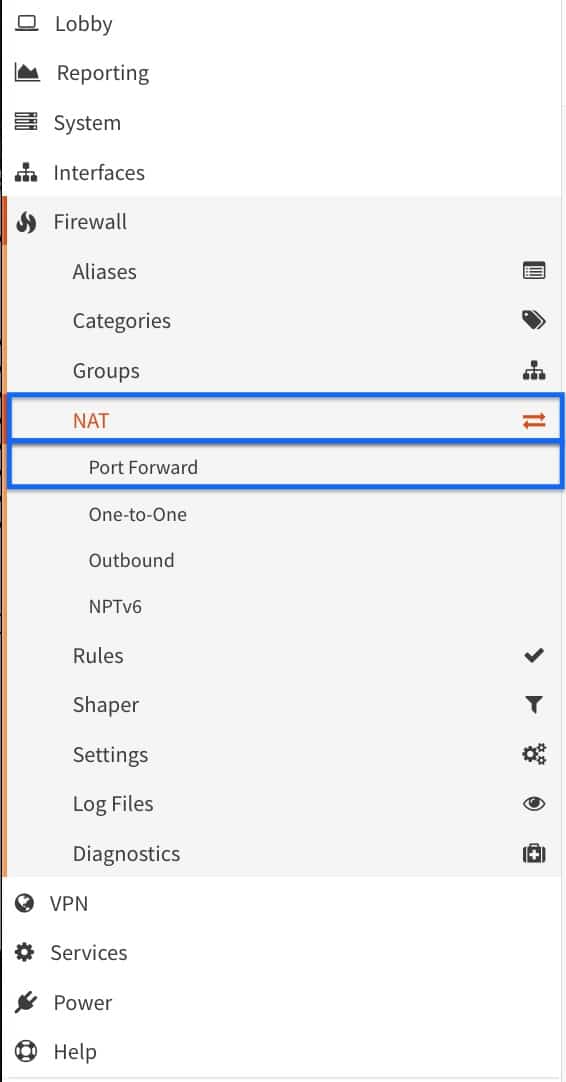
Task: Click the Groups sitemap icon
Action: (x=534, y=371)
